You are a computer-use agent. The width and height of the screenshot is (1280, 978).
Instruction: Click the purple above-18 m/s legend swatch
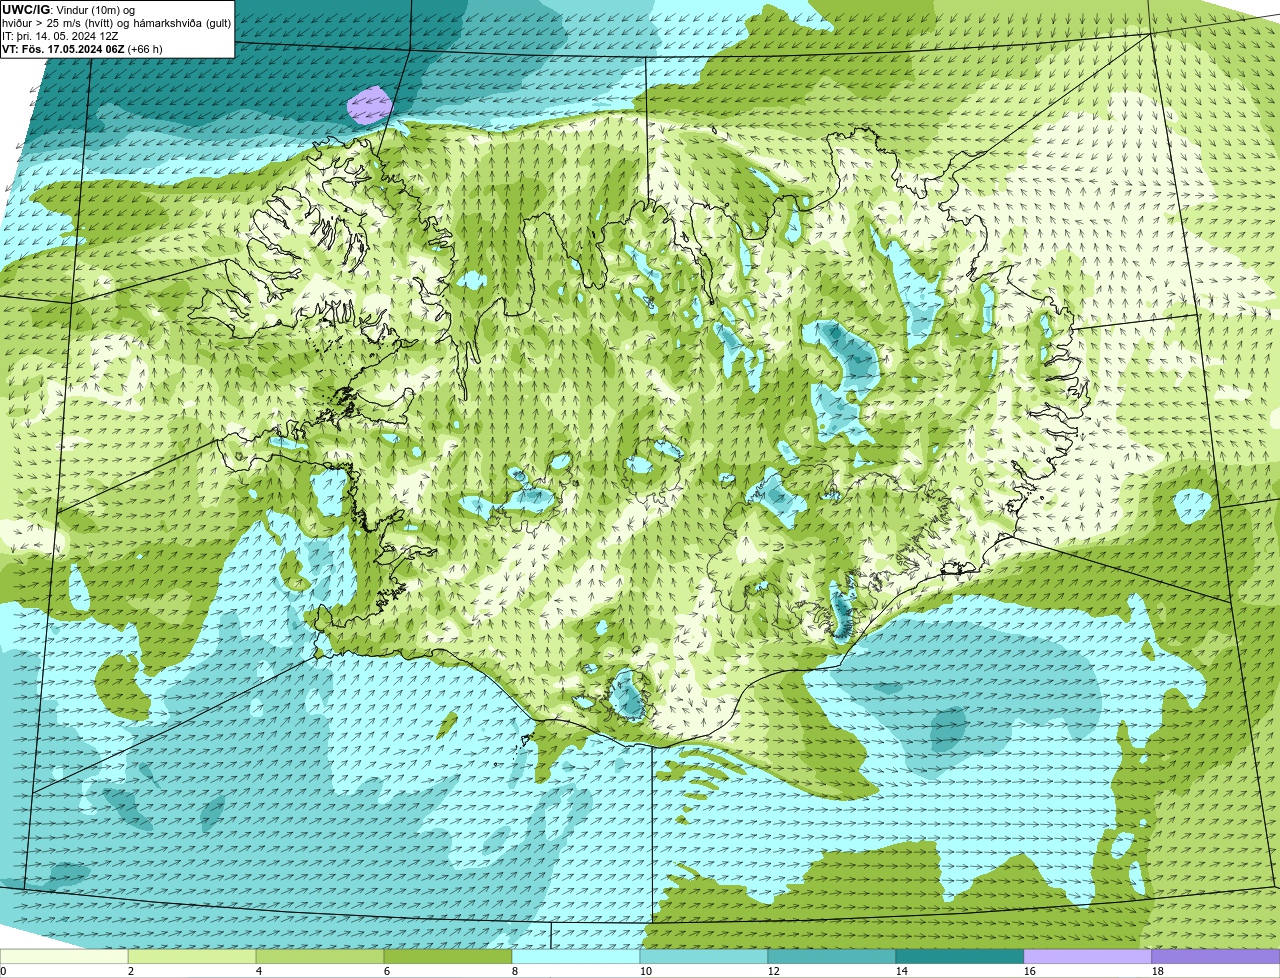1216,956
